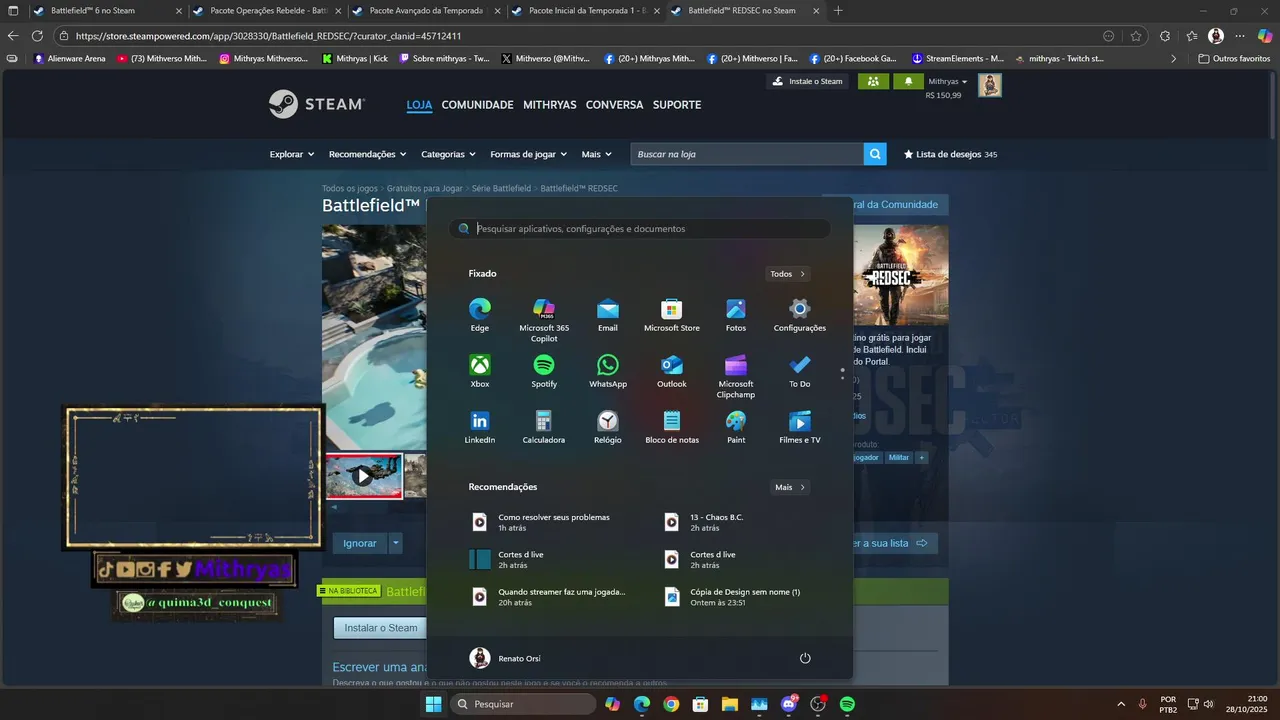Open the LOJA menu in Steam header
This screenshot has height=720, width=1280.
419,105
